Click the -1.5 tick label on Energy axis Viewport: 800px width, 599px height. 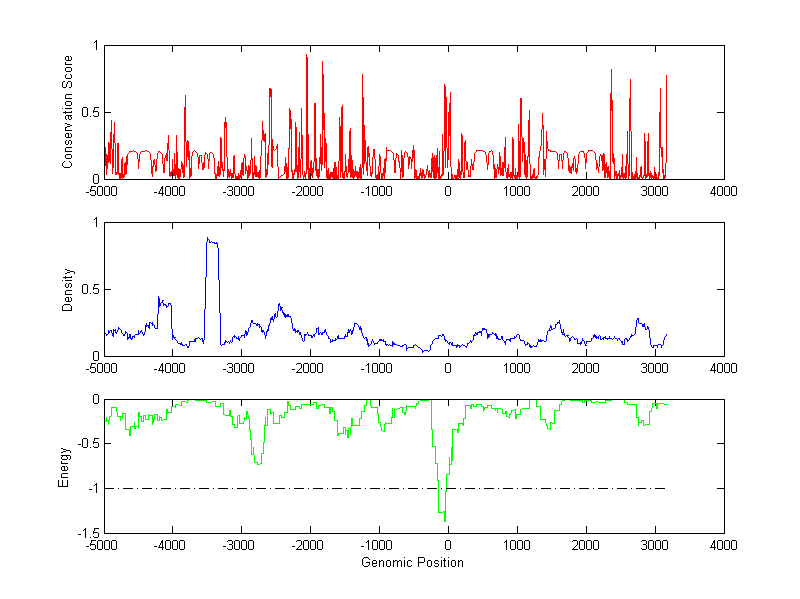tap(87, 534)
